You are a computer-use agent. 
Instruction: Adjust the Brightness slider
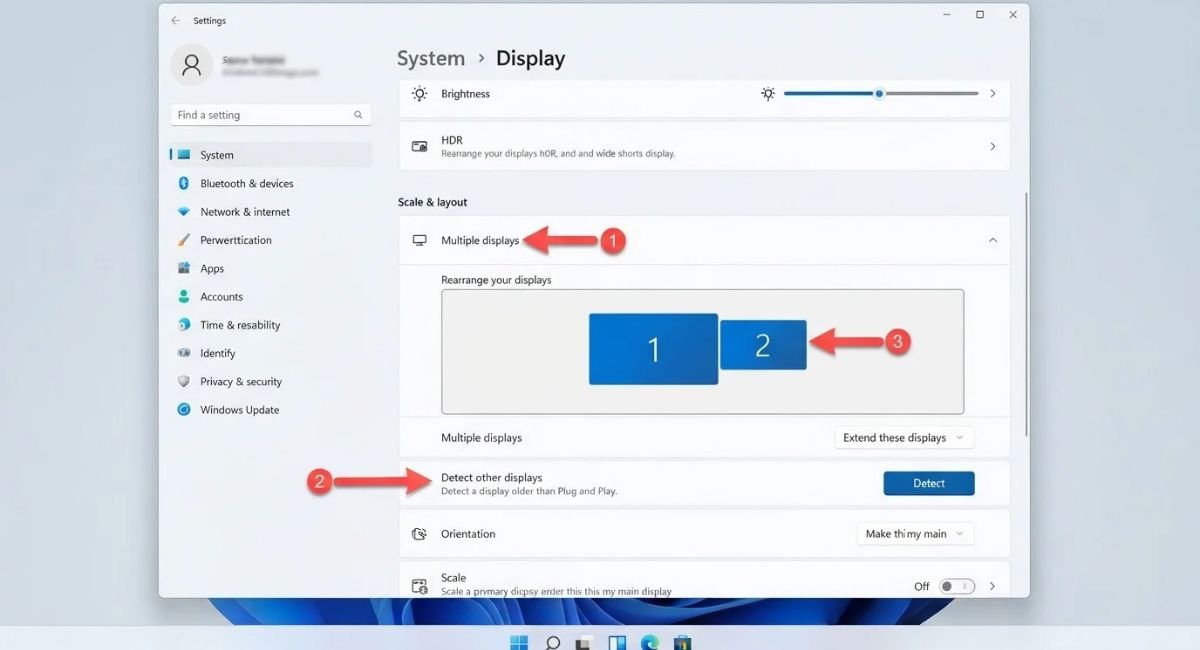tap(880, 93)
